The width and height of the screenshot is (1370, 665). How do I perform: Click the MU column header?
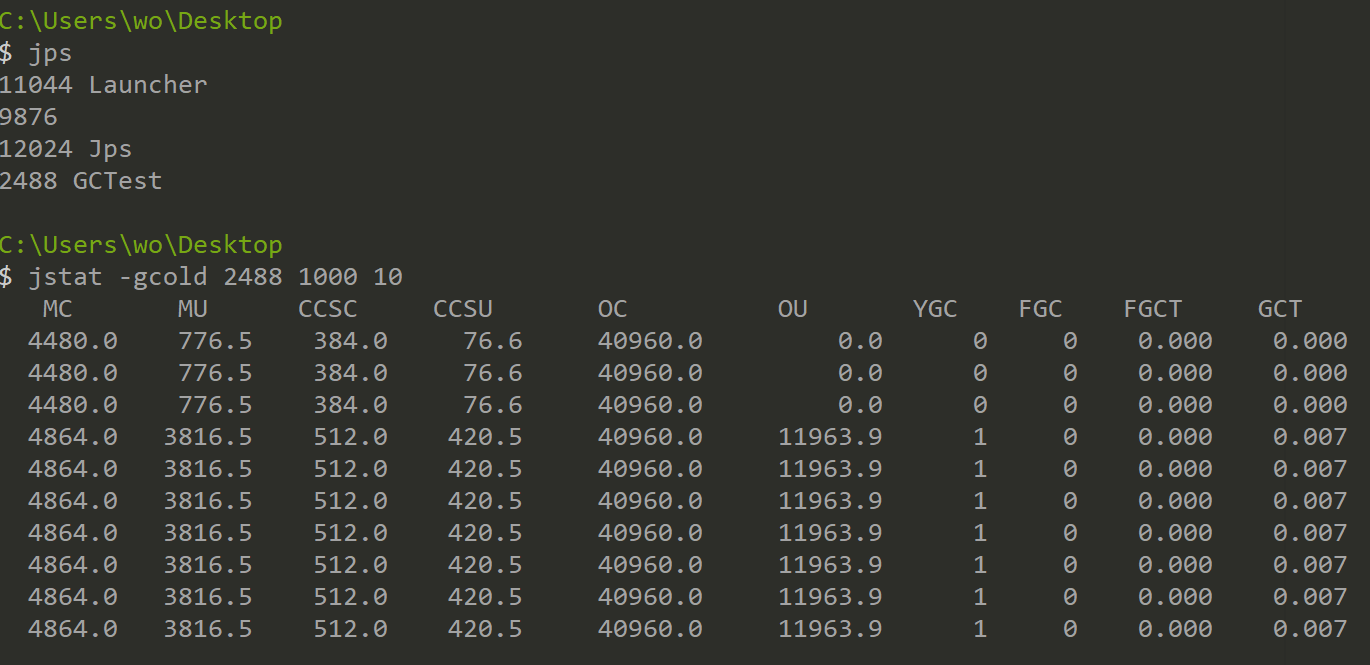[x=192, y=309]
